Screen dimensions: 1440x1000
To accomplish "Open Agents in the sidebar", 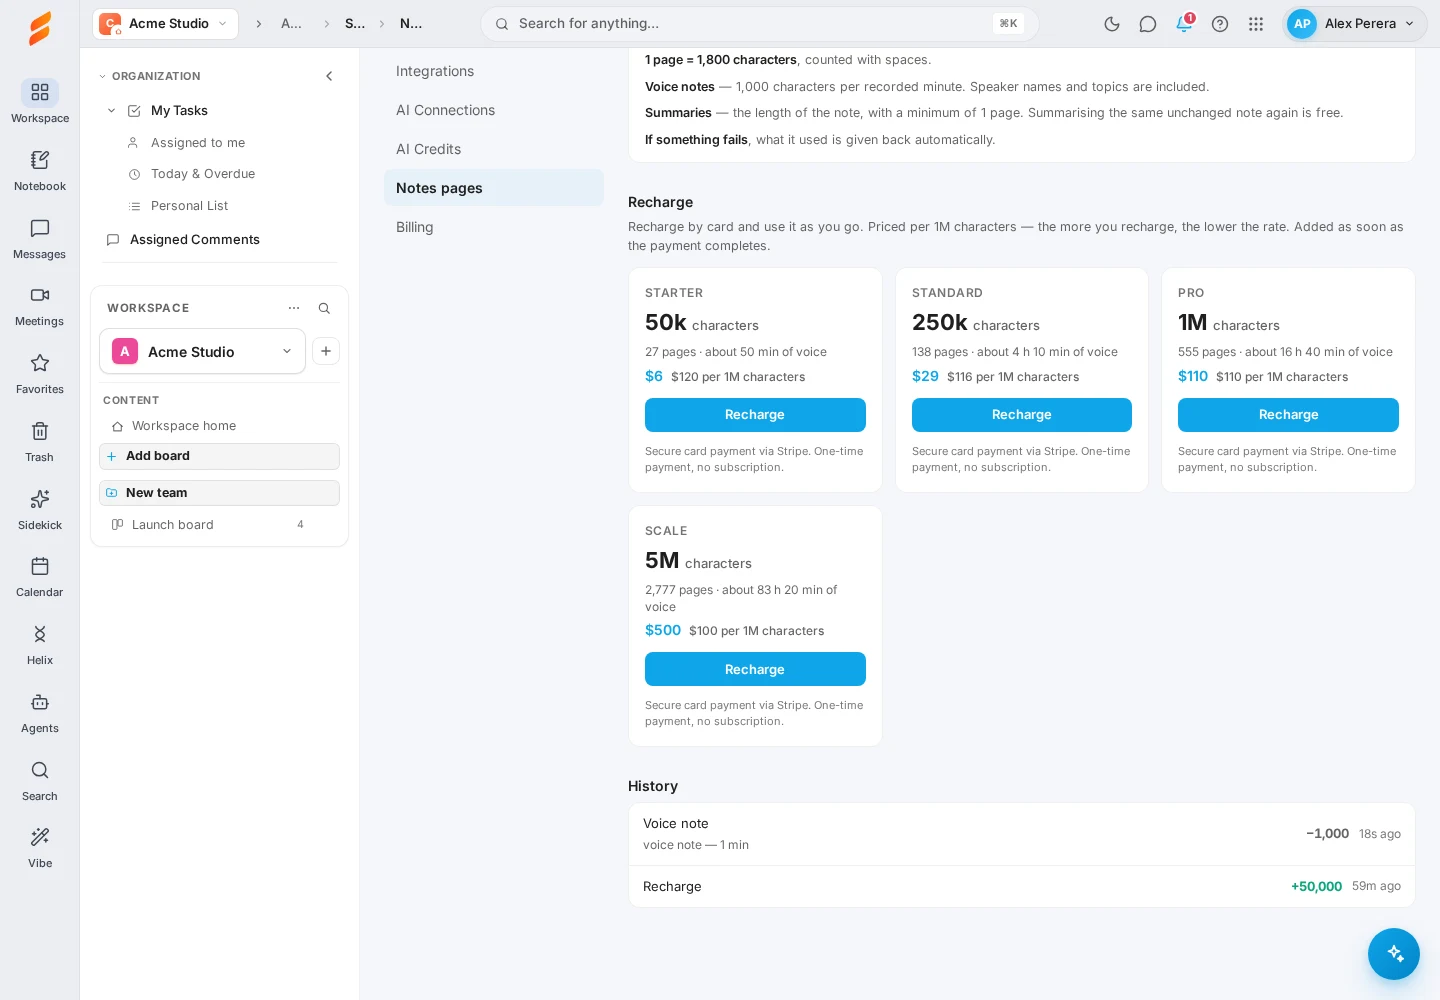I will [x=40, y=712].
